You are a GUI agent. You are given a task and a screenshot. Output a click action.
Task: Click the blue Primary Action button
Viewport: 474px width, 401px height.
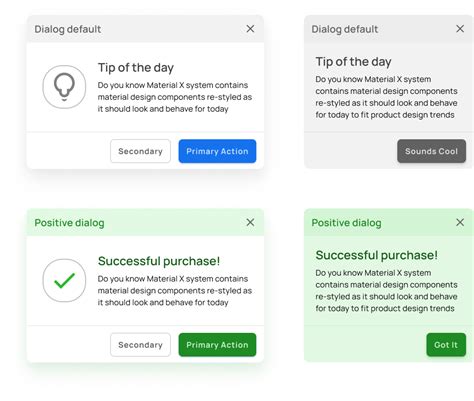tap(217, 151)
